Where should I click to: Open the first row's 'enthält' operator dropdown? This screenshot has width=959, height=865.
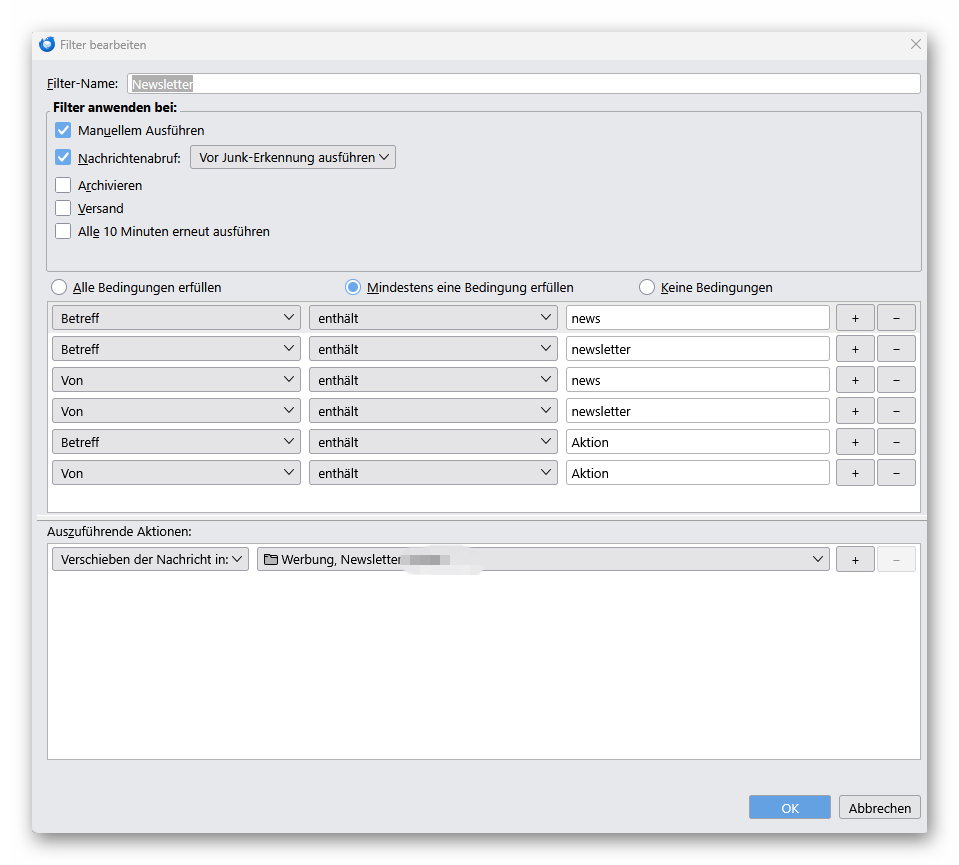(x=432, y=318)
